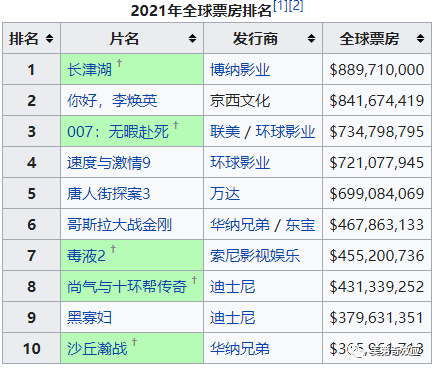Open citation reference [2] in title
This screenshot has width=434, height=370.
point(296,6)
